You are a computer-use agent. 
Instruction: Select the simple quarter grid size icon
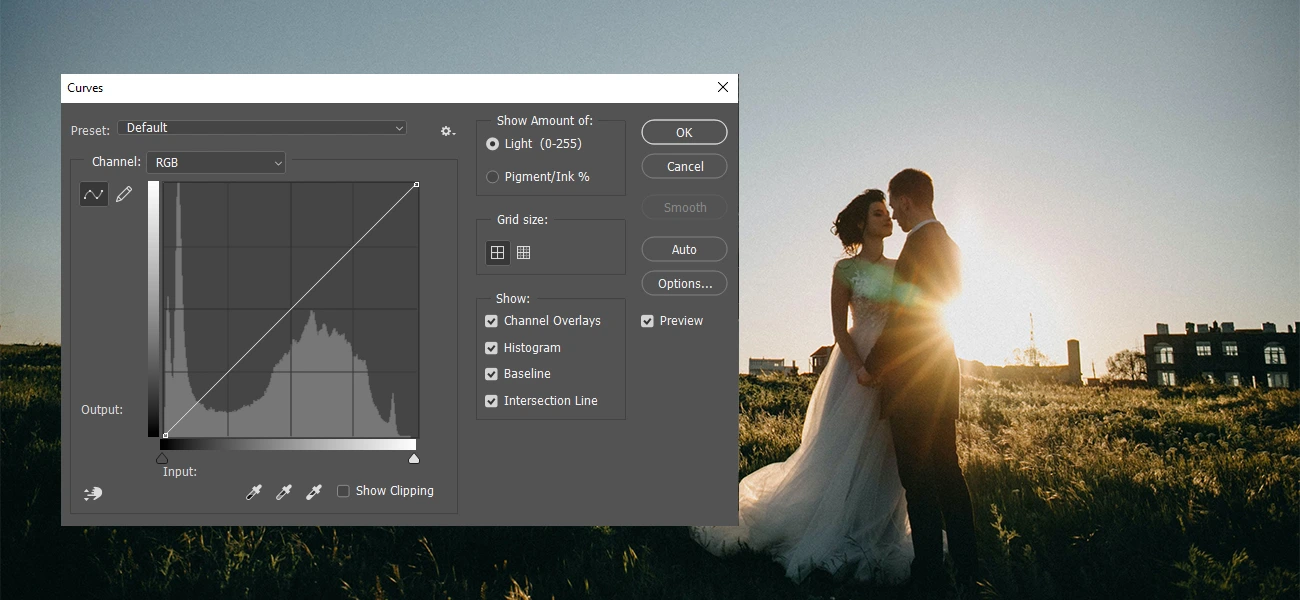click(x=497, y=253)
